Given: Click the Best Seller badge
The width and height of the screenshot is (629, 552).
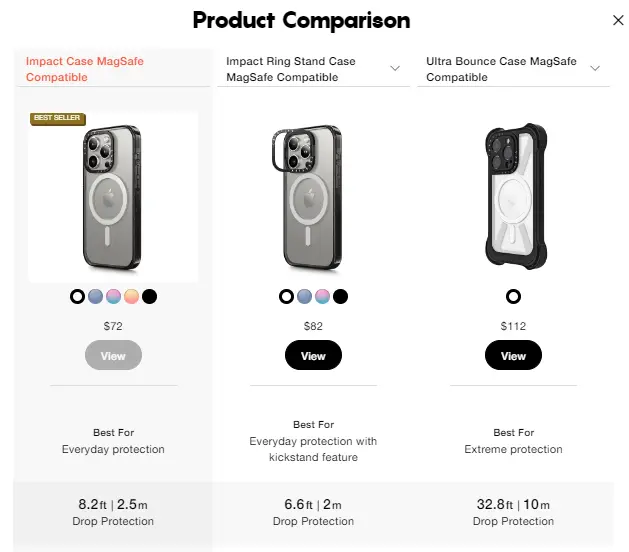Looking at the screenshot, I should 58,118.
